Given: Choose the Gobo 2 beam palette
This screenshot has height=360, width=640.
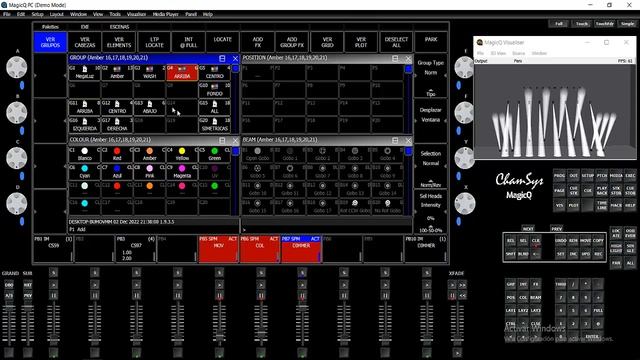Looking at the screenshot, I should tap(322, 155).
